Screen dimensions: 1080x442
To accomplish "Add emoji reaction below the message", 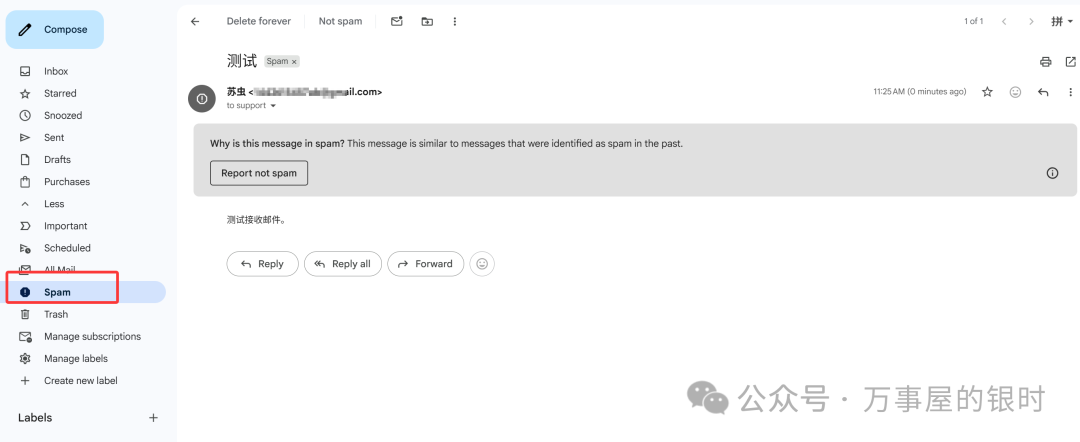I will [x=482, y=264].
